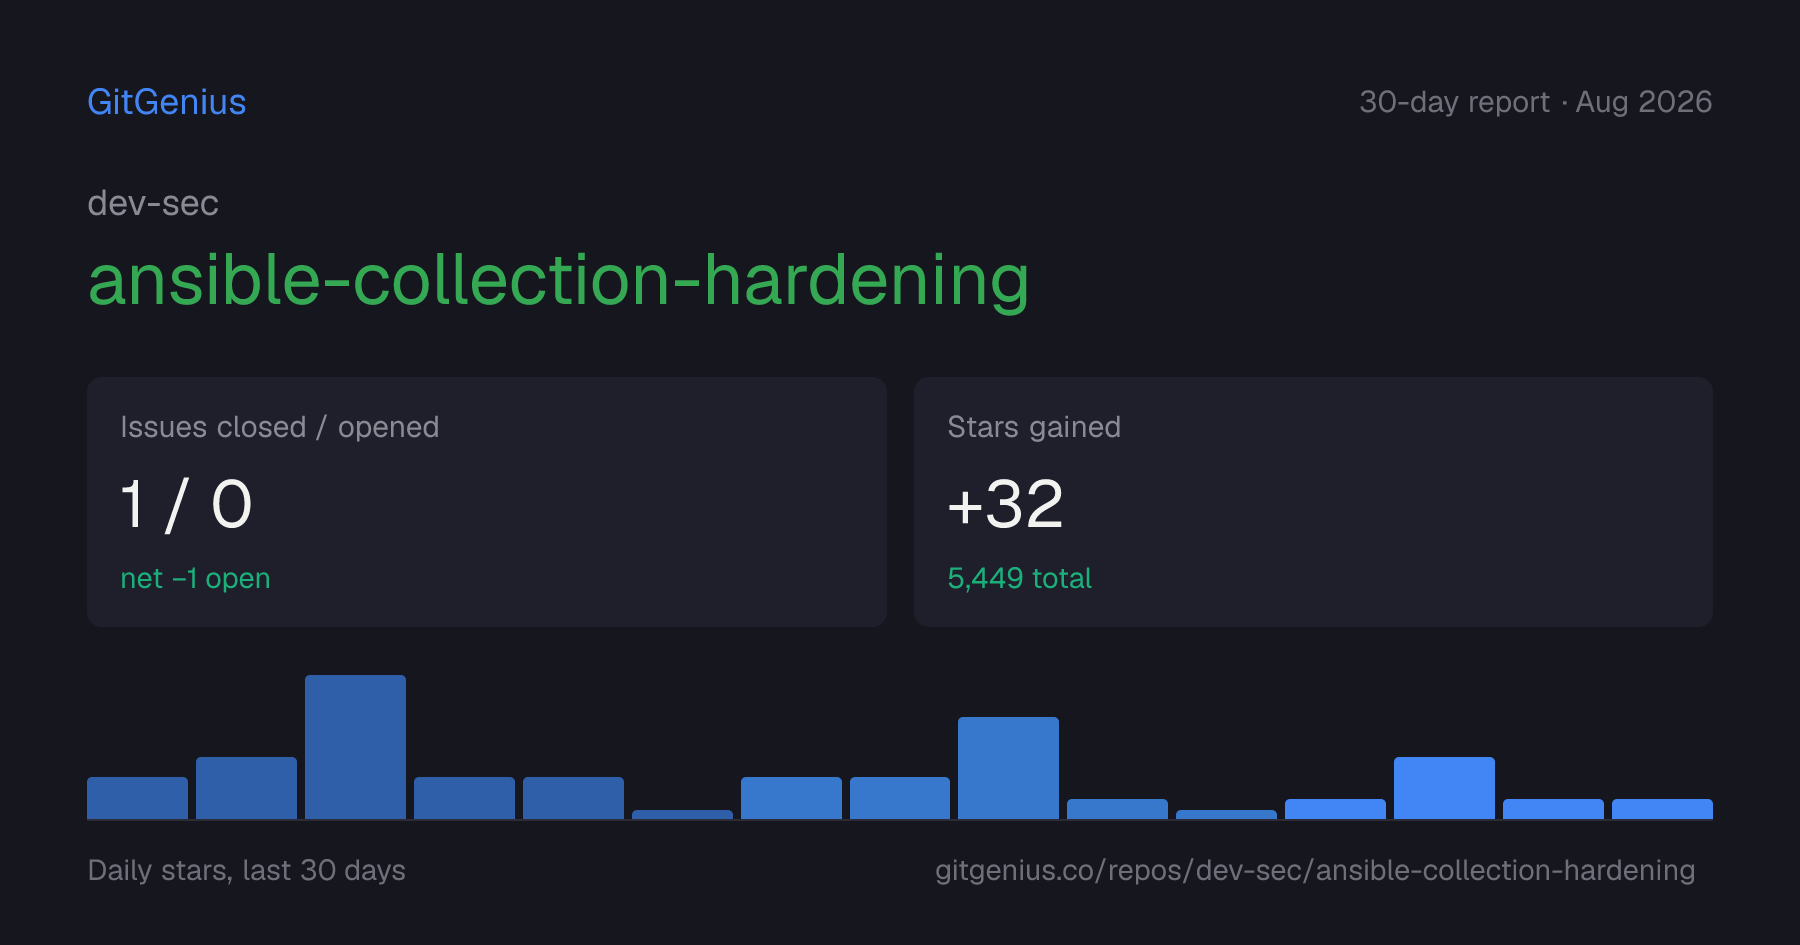Open the 30-day report Aug 2026 label
Image resolution: width=1800 pixels, height=945 pixels.
point(1535,102)
